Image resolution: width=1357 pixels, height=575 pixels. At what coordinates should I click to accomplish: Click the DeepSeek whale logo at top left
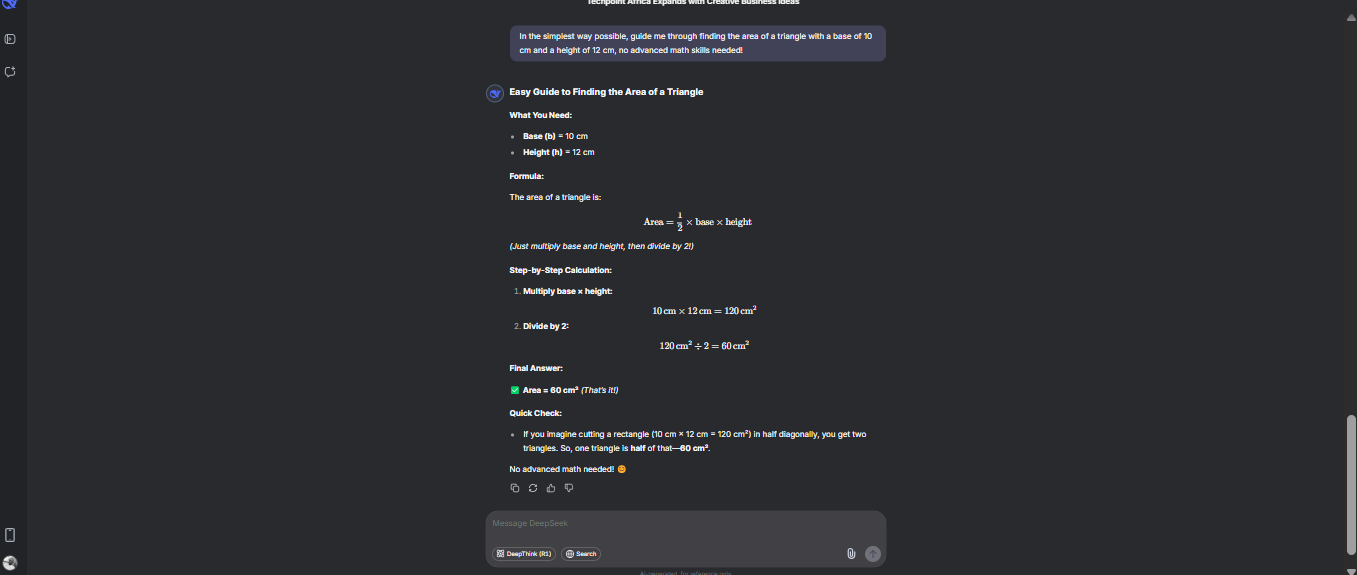(10, 3)
